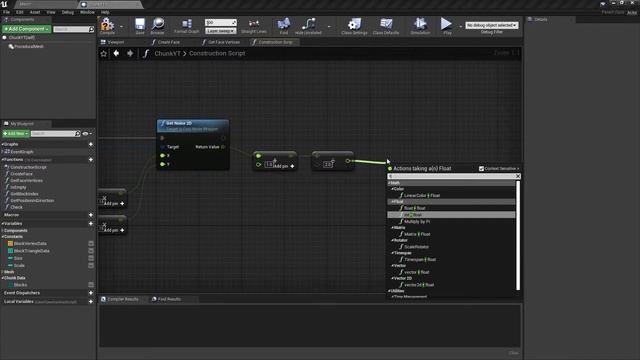This screenshot has width=640, height=360.
Task: Add a new graph with the Graphs plus icon
Action: tap(91, 144)
